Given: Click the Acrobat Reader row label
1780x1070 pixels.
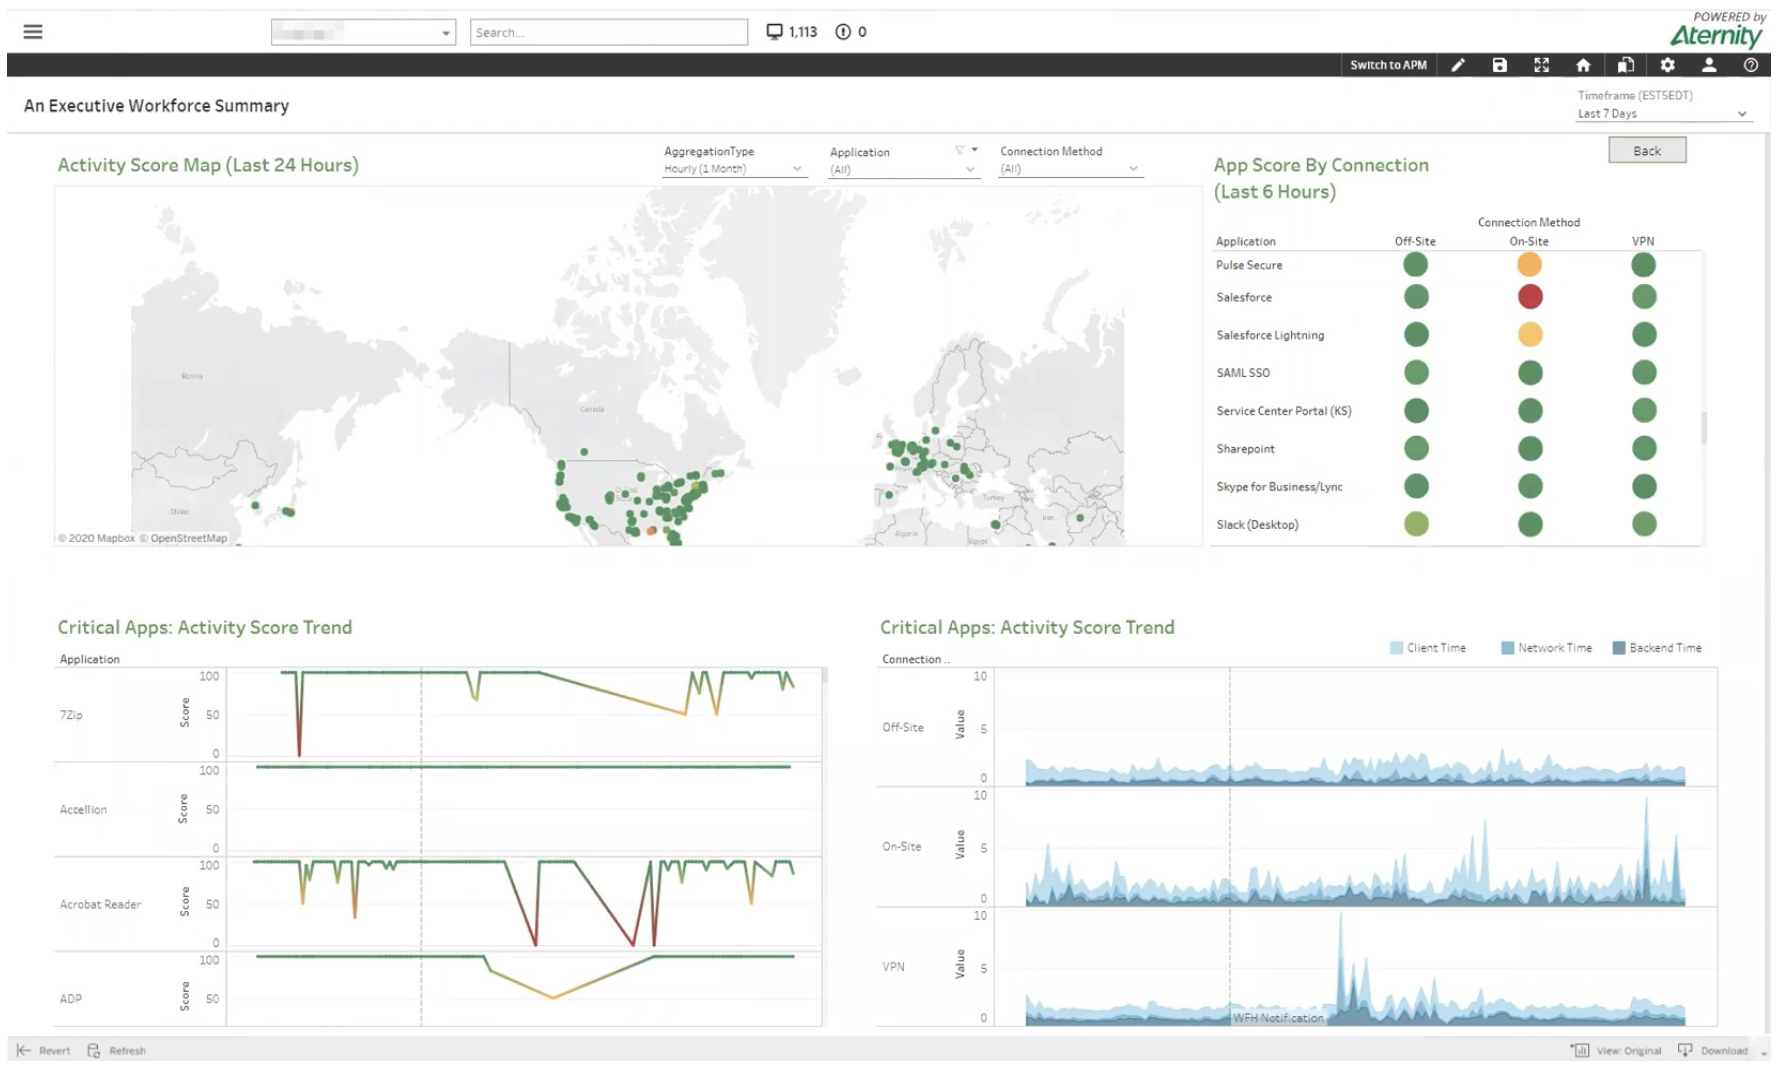Looking at the screenshot, I should click(x=100, y=905).
